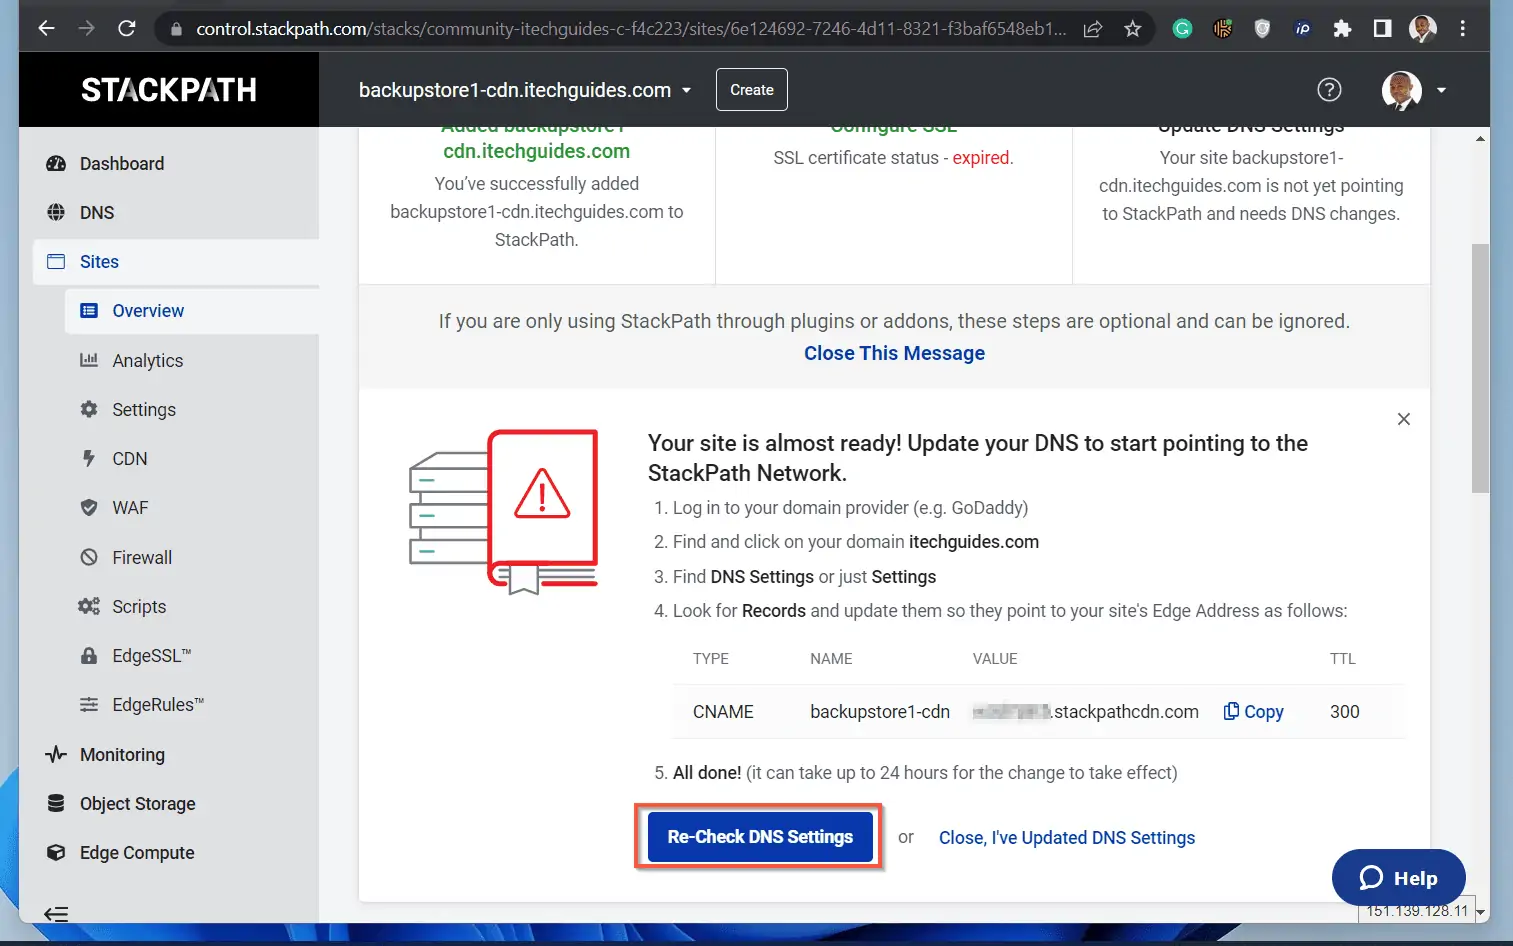Copy the CNAME value with Copy link

pos(1254,712)
